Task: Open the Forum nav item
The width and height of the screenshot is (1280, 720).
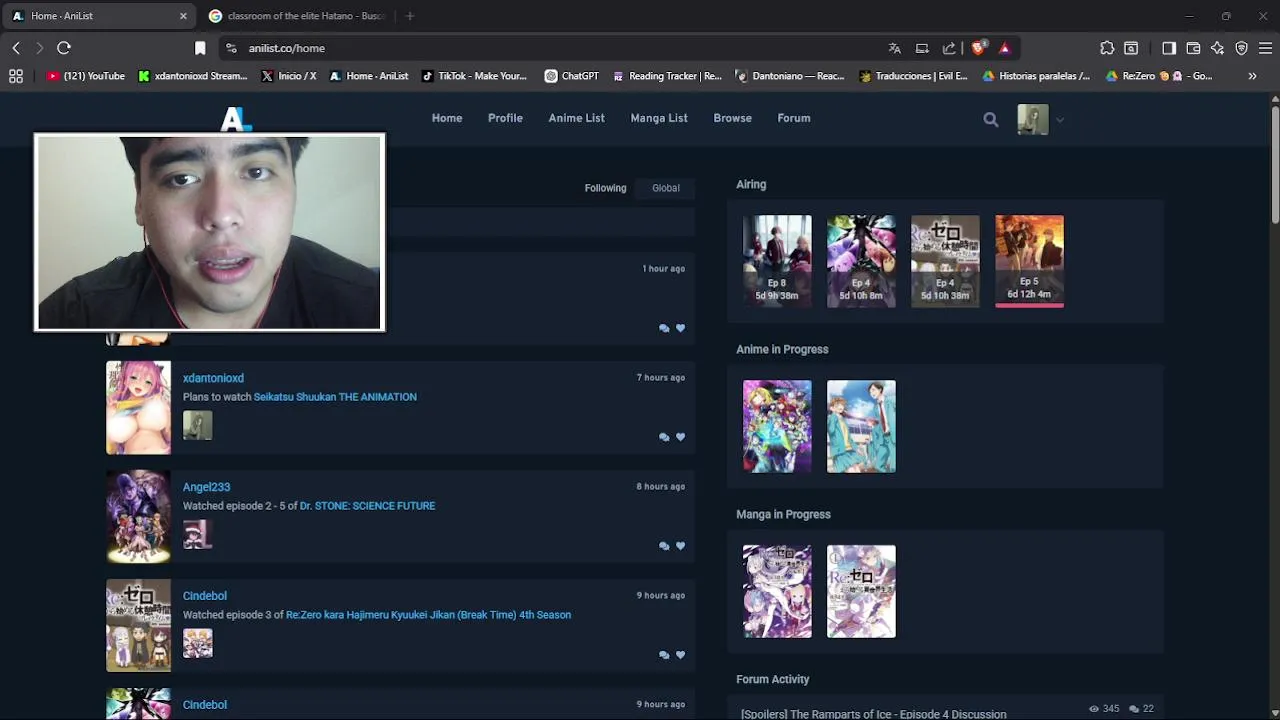Action: point(794,118)
